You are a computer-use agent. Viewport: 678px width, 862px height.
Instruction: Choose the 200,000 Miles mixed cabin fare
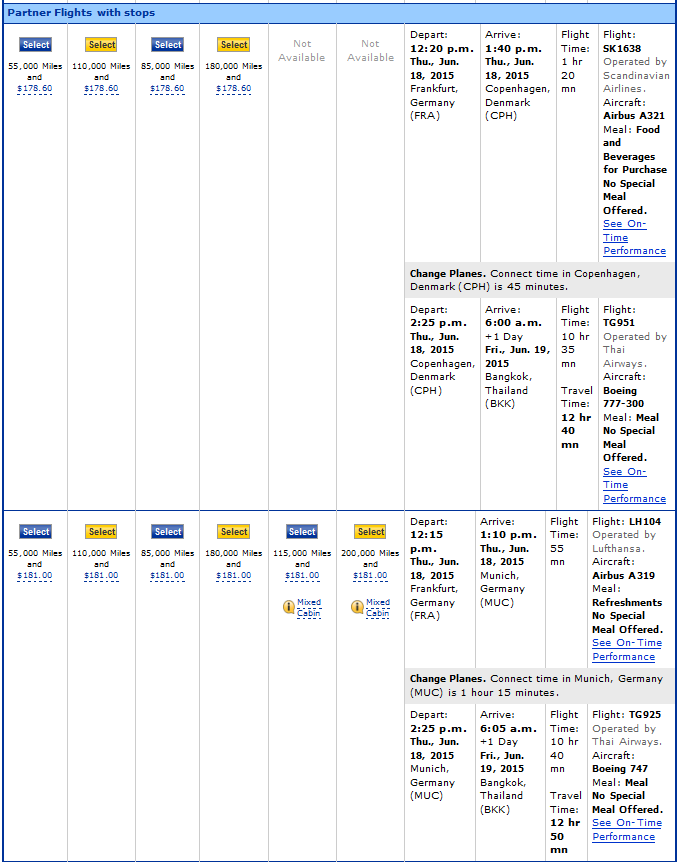[370, 532]
